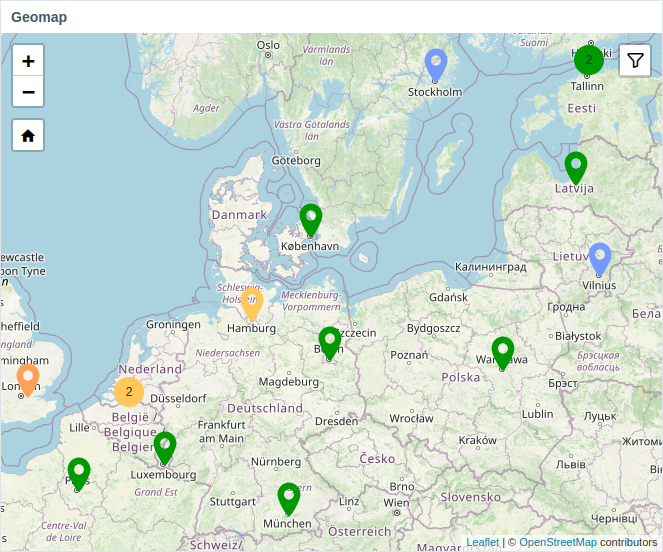Click the blue marker at Vilnius

600,258
